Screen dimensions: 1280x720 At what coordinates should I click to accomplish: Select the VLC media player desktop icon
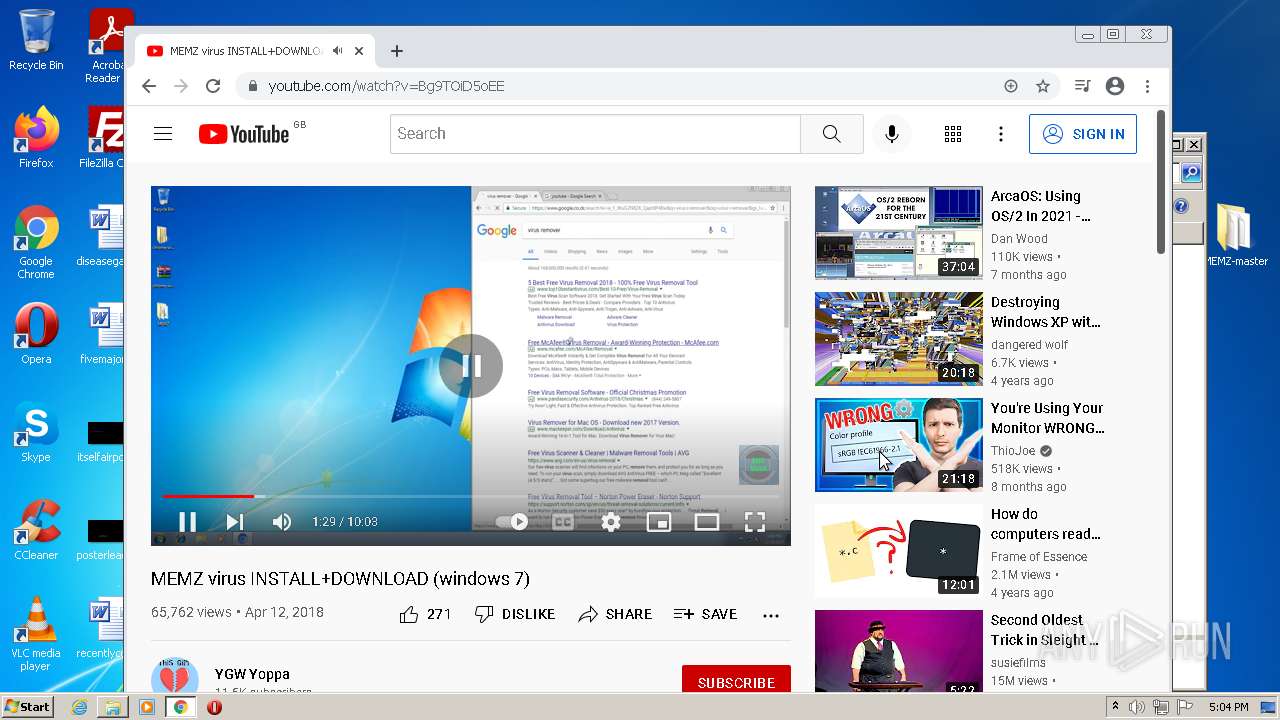pos(36,634)
